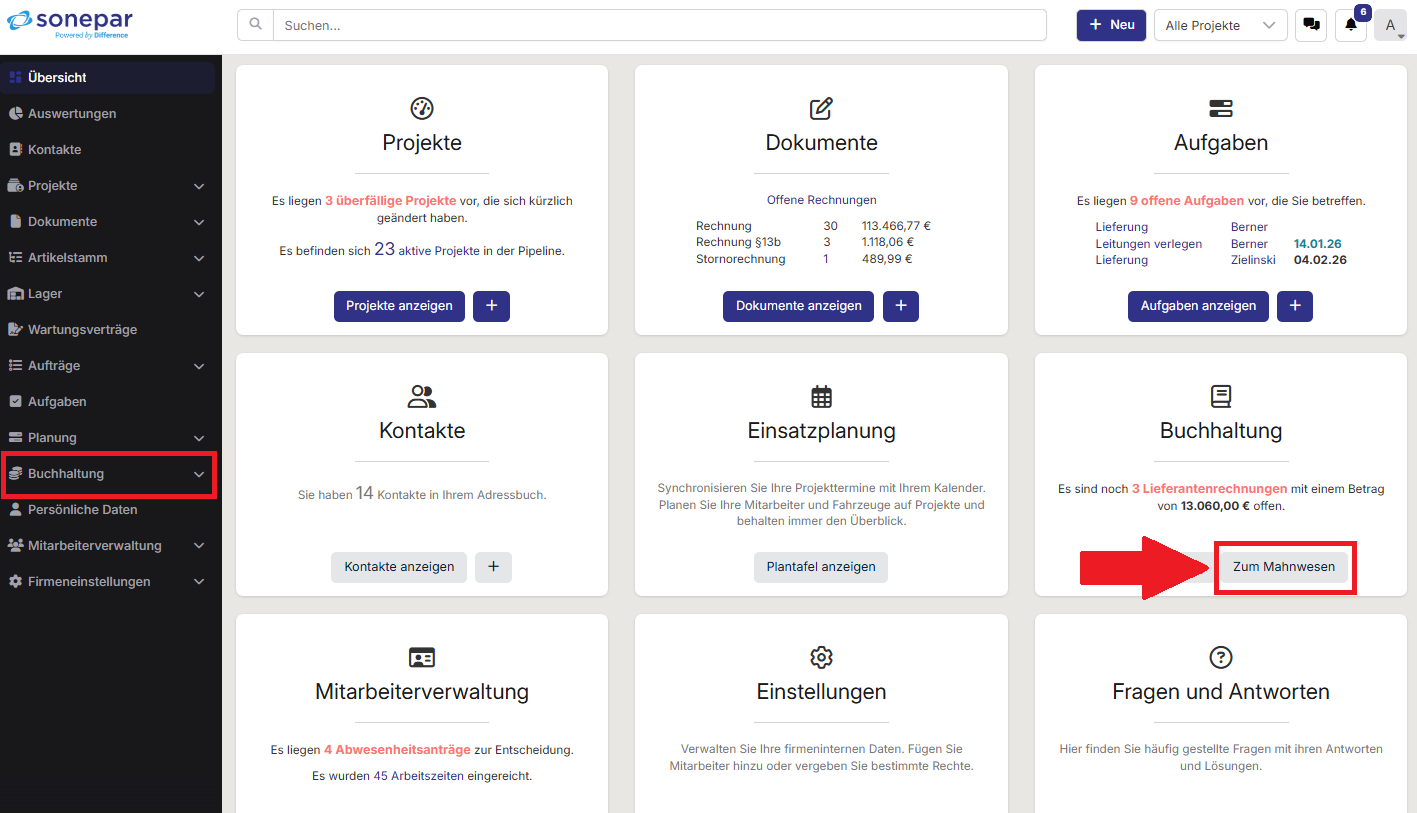This screenshot has width=1417, height=813.
Task: Click plus button beside Projekte anzeigen
Action: click(x=491, y=306)
